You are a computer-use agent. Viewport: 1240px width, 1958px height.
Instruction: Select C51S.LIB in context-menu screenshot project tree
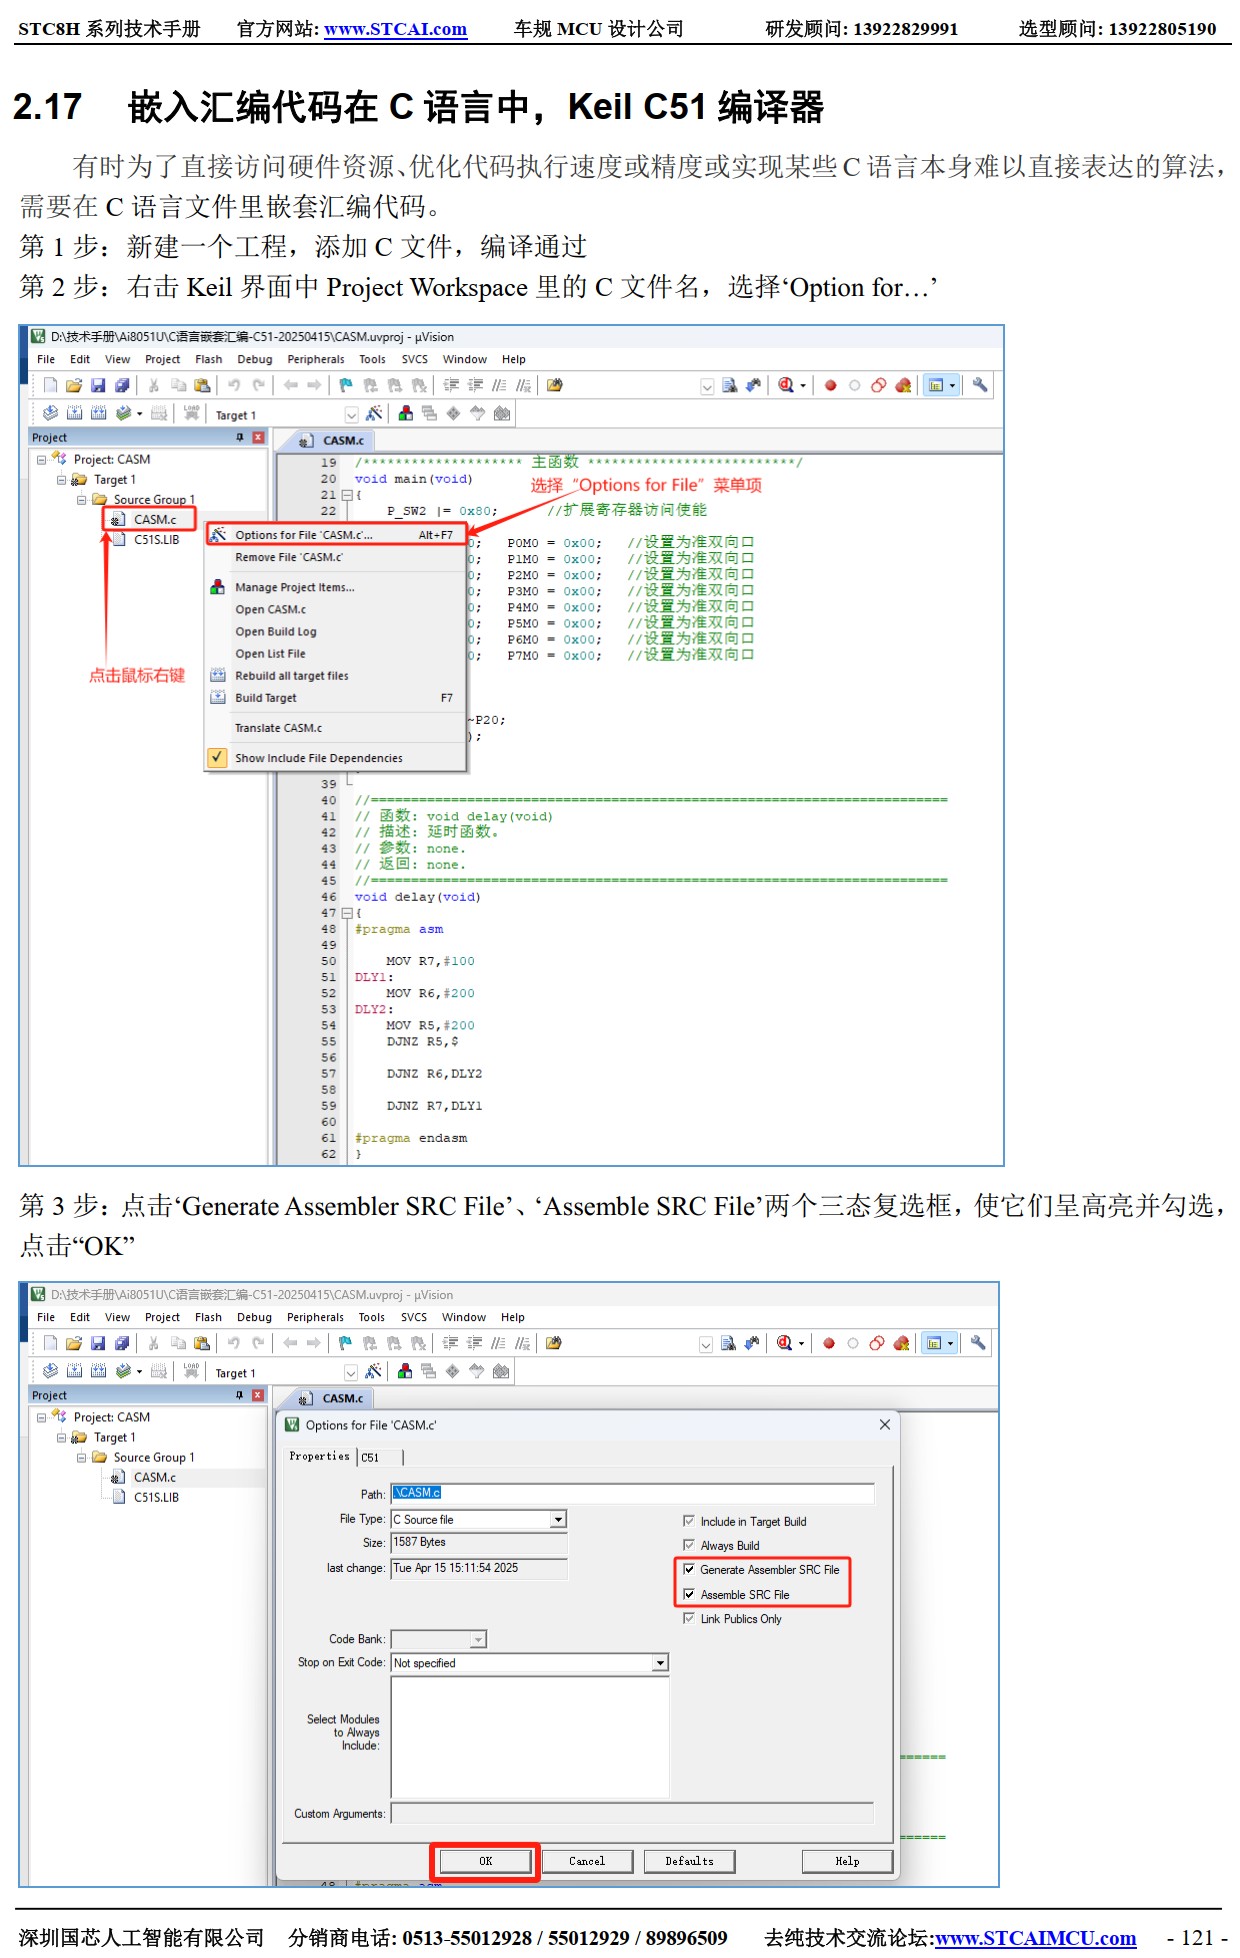click(x=156, y=539)
